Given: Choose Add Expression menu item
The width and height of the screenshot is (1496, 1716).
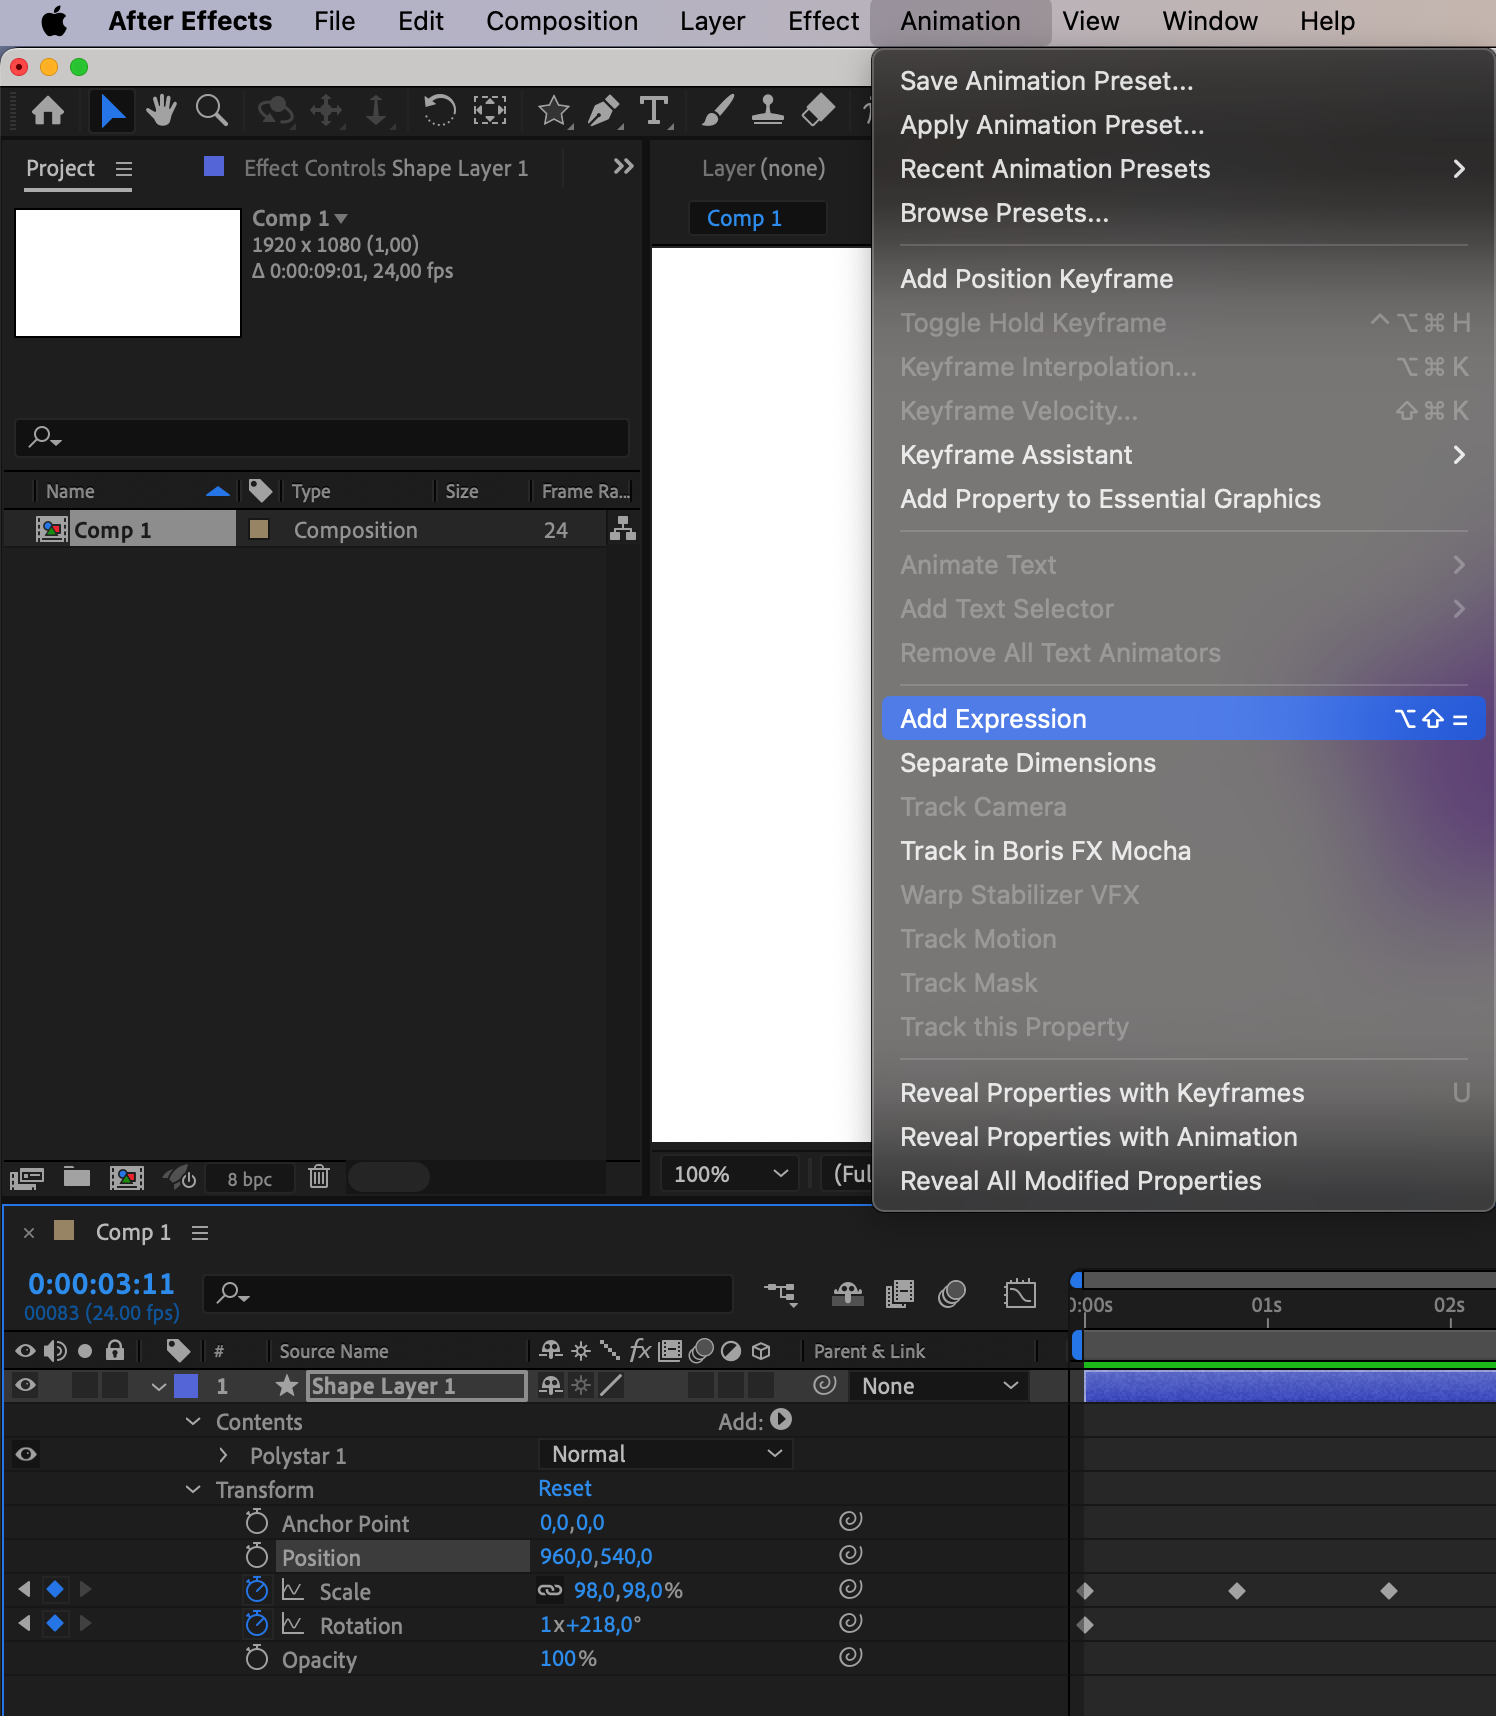Looking at the screenshot, I should [1183, 719].
